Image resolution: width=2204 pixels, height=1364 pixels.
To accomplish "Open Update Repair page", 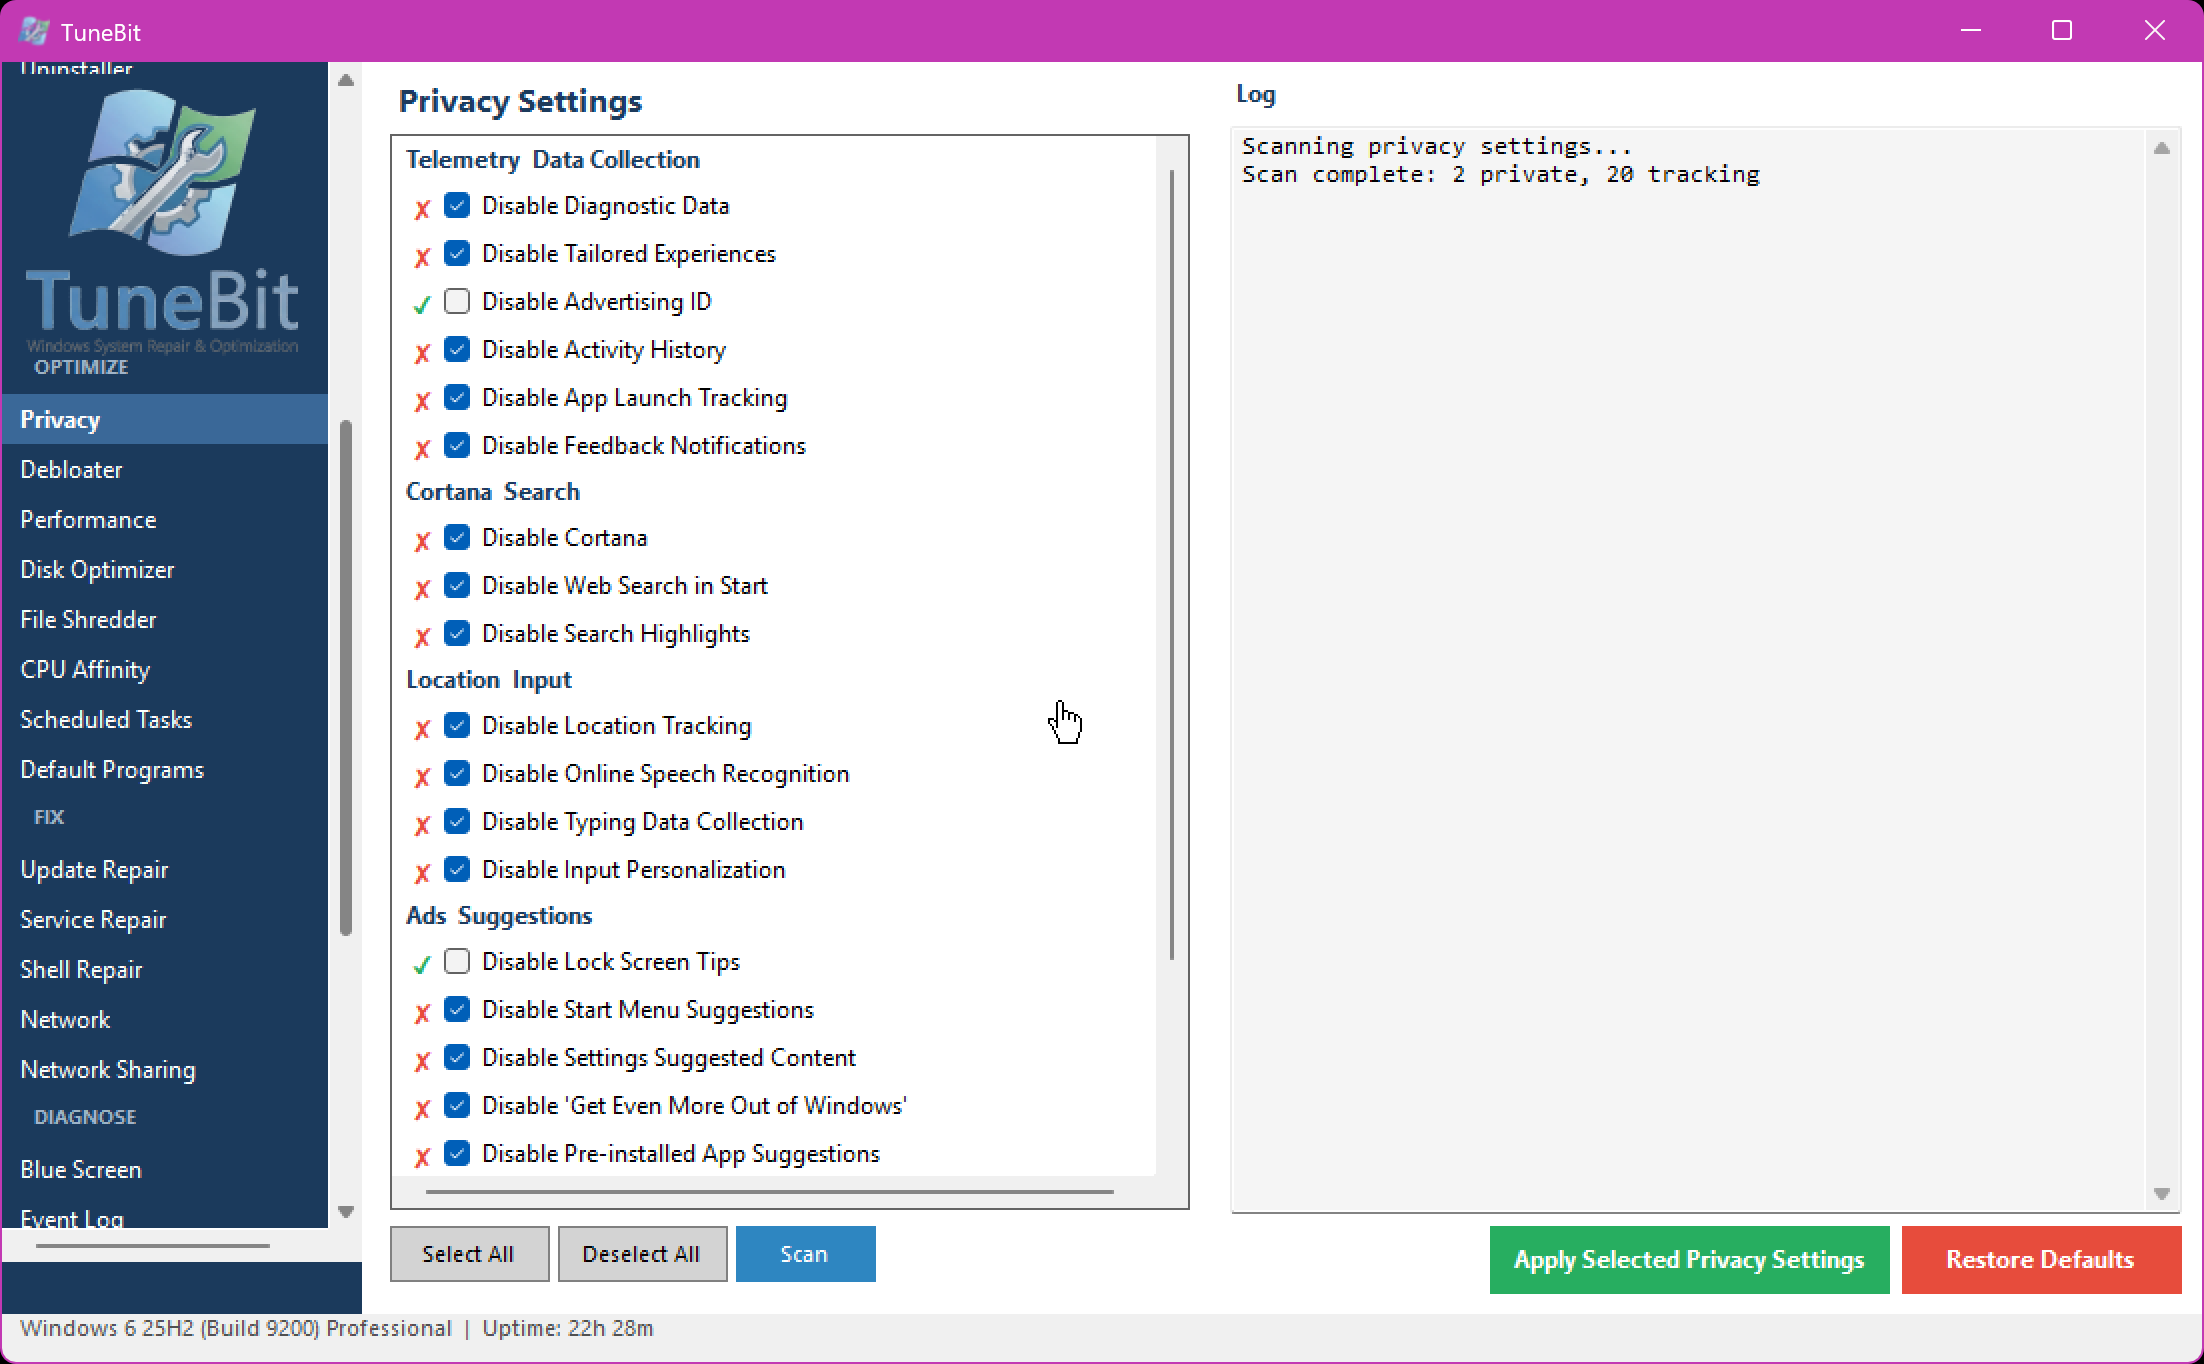I will [x=165, y=869].
